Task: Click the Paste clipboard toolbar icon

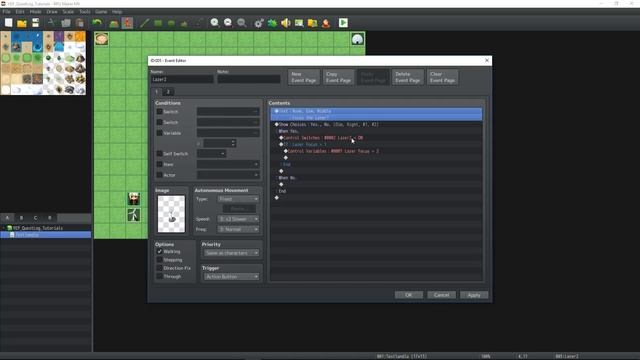Action: (x=80, y=23)
